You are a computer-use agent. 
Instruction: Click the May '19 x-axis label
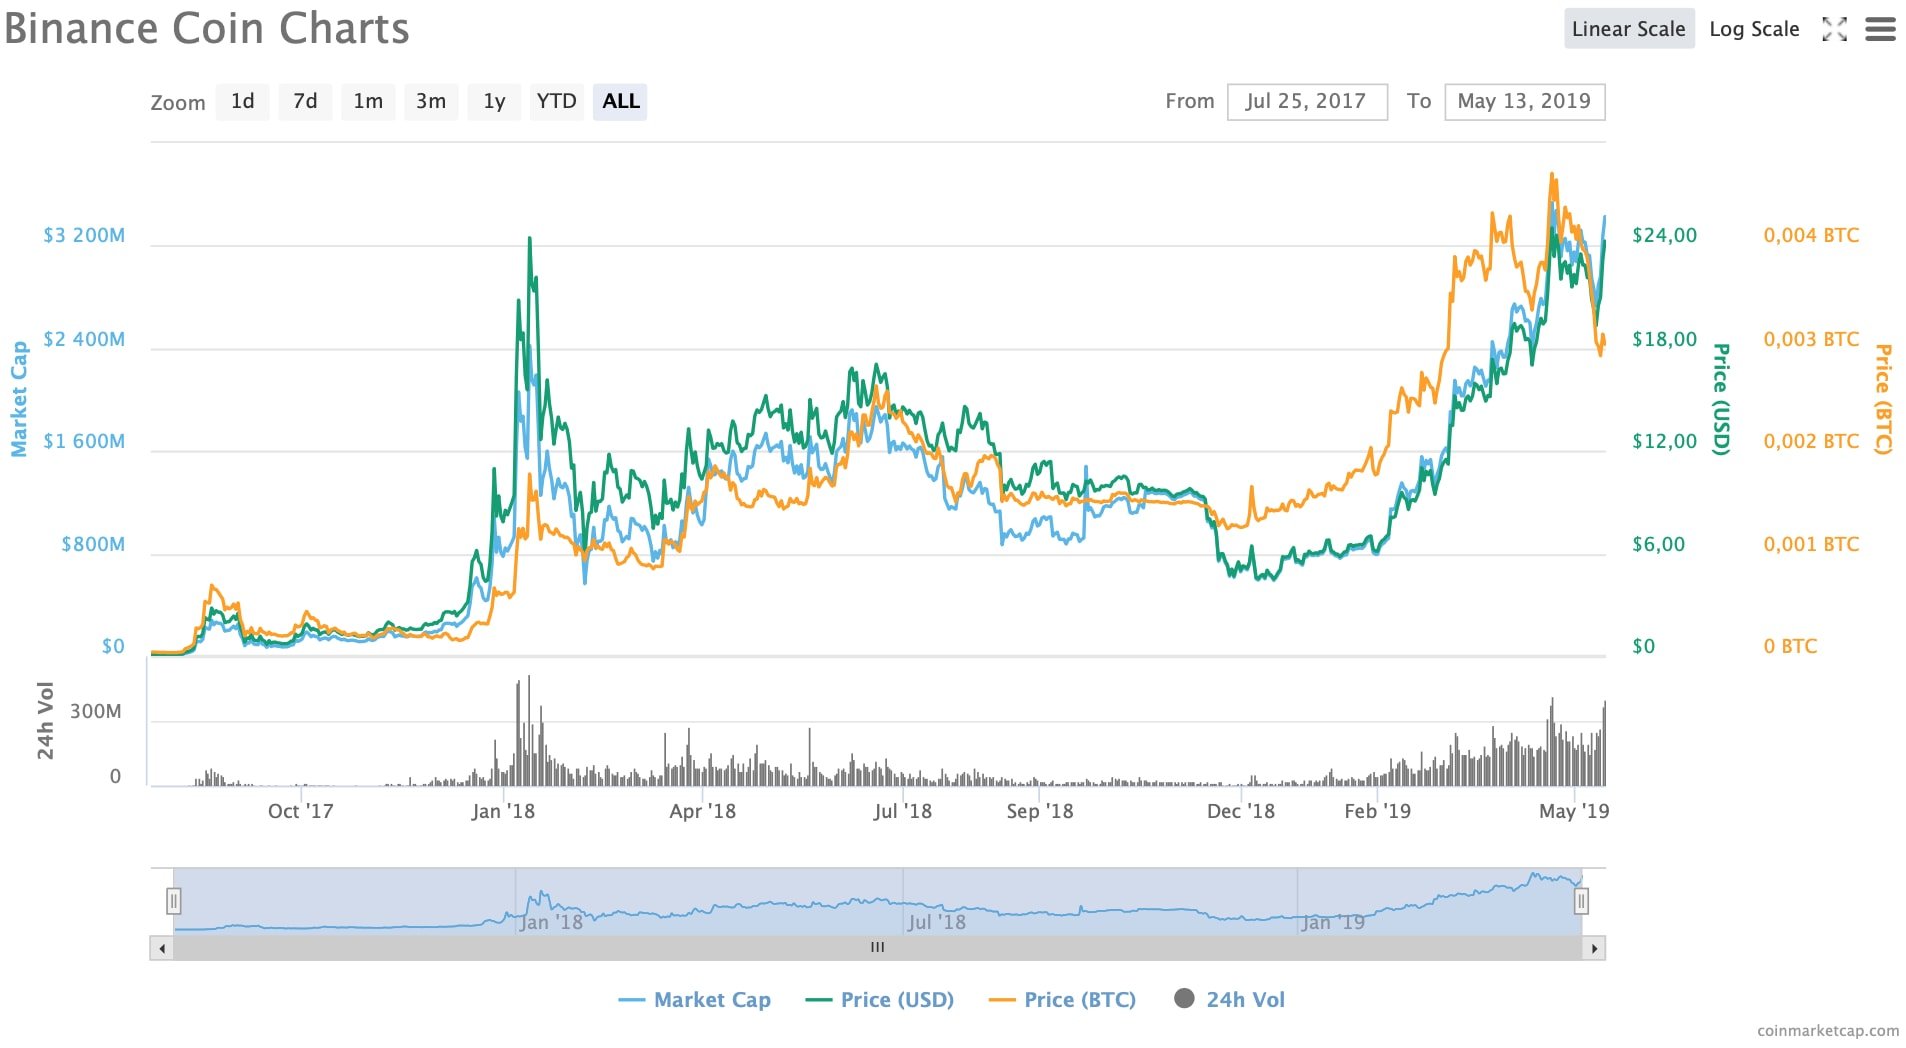(x=1574, y=811)
